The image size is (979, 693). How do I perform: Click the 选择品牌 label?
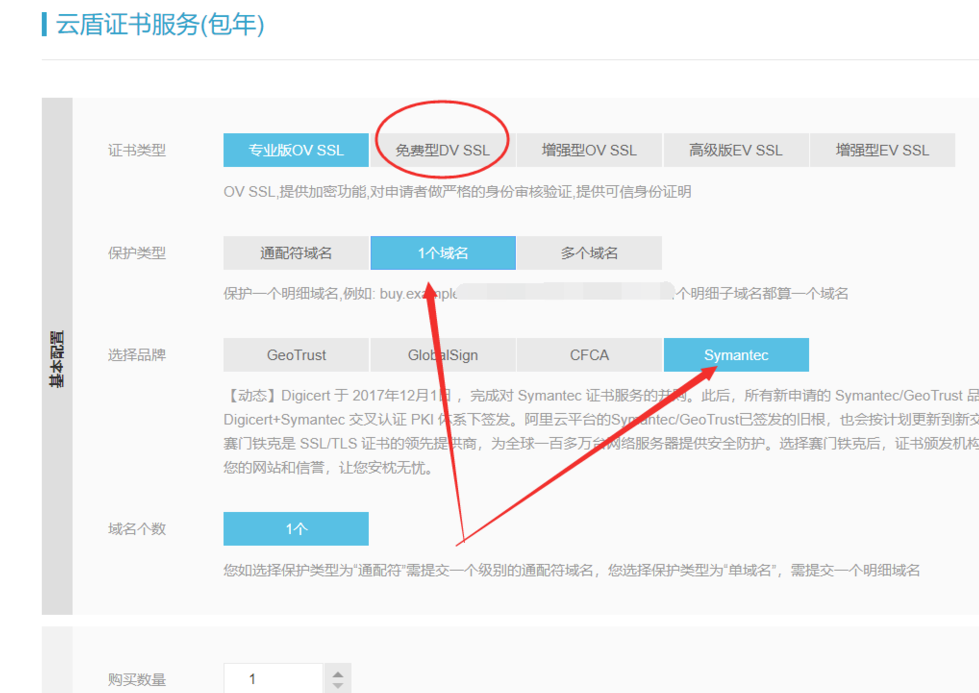coord(137,355)
